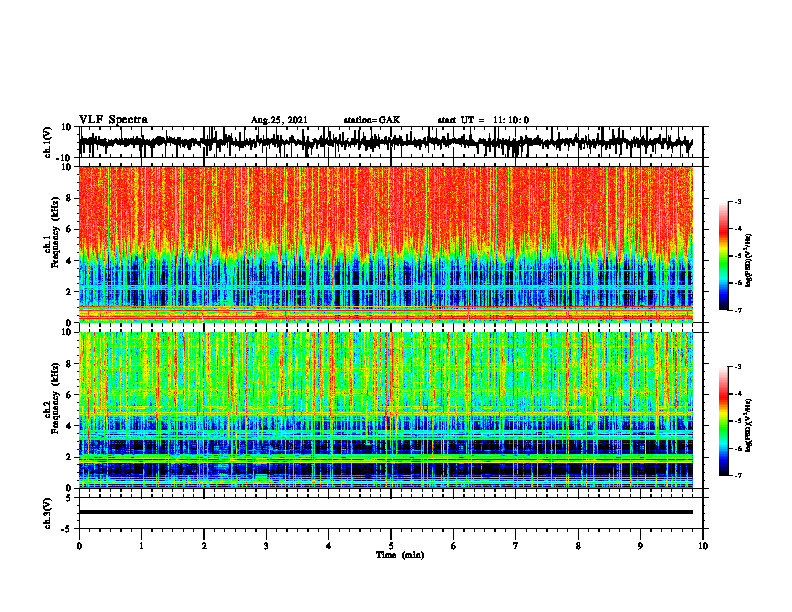Click the ch.3(V) axis label
792x612 pixels.
[x=48, y=513]
